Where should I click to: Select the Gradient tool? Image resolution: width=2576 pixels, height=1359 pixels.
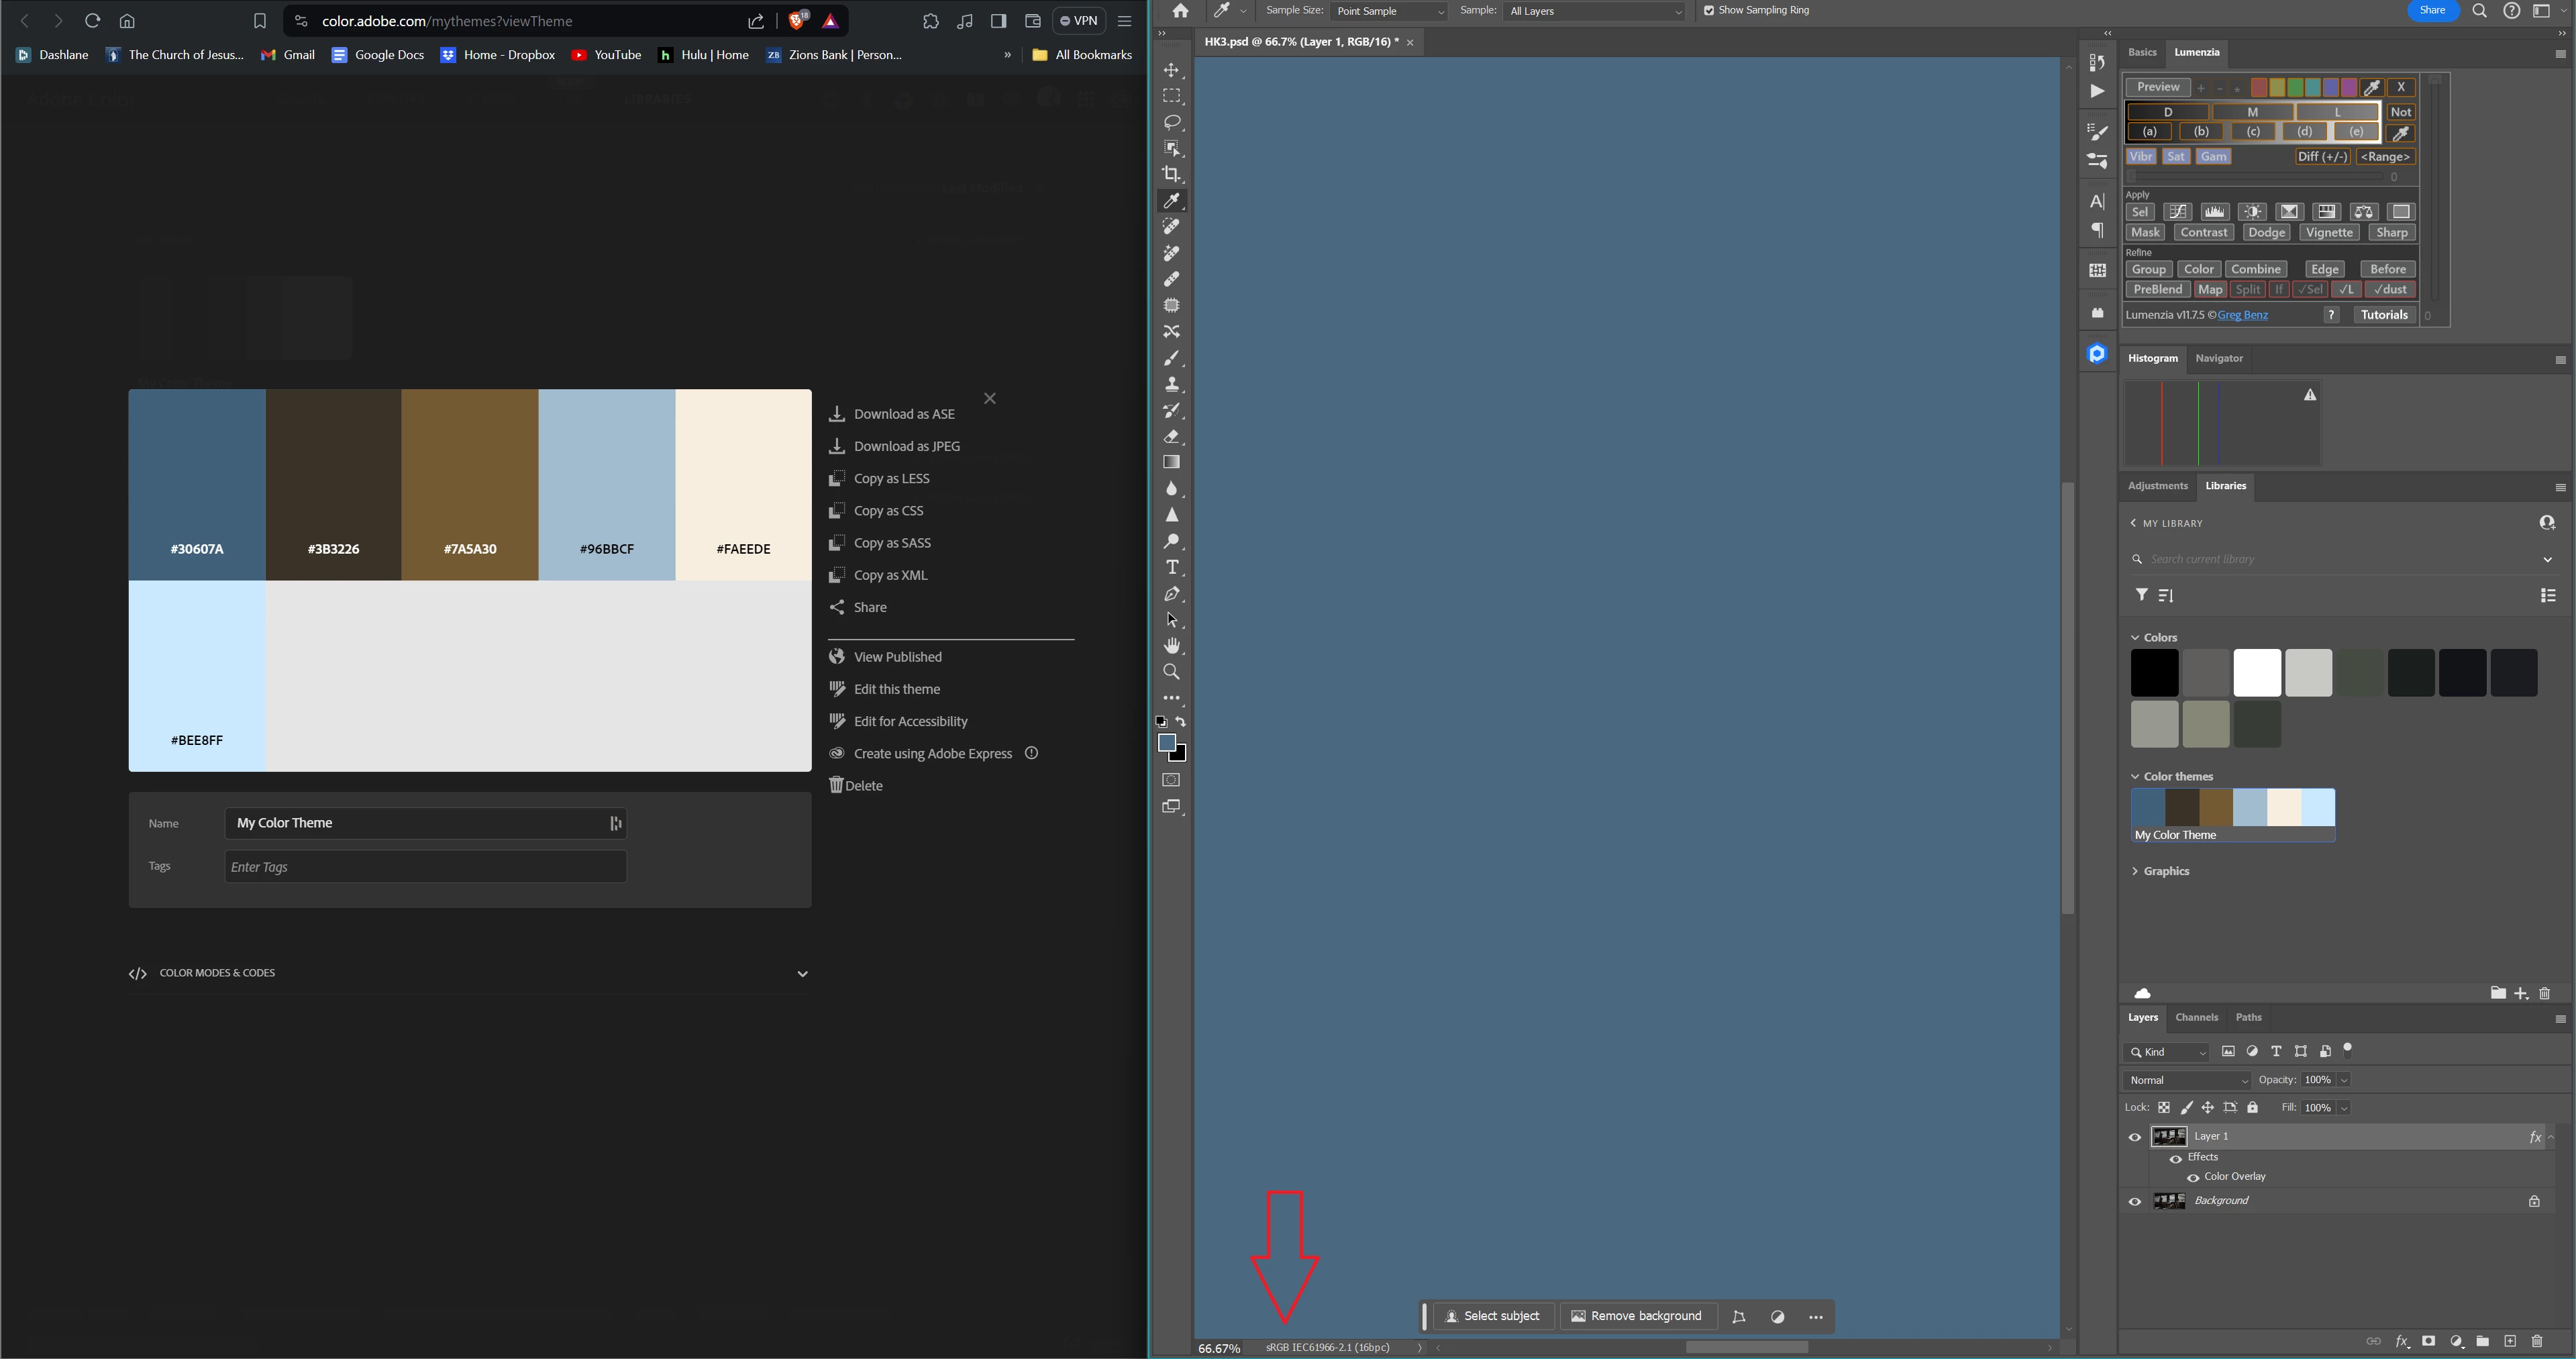click(x=1171, y=463)
